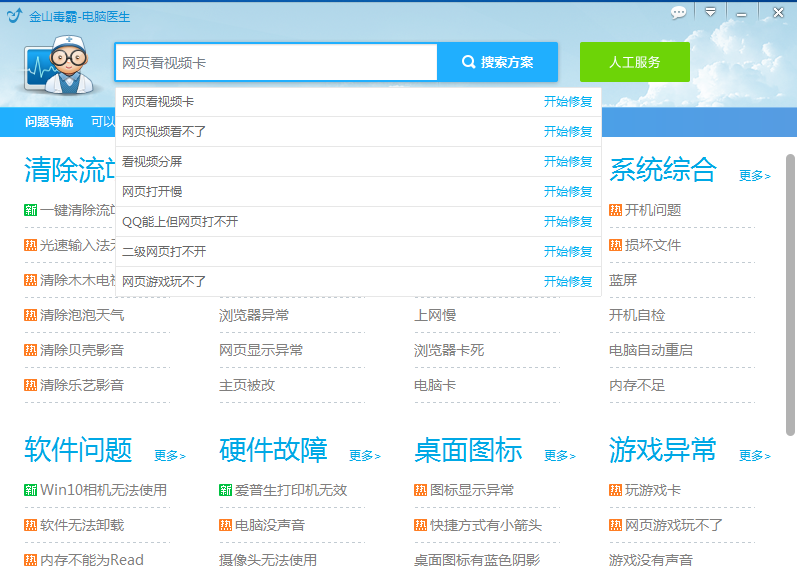The image size is (797, 572).
Task: Click the green 人工服务 button
Action: click(634, 62)
